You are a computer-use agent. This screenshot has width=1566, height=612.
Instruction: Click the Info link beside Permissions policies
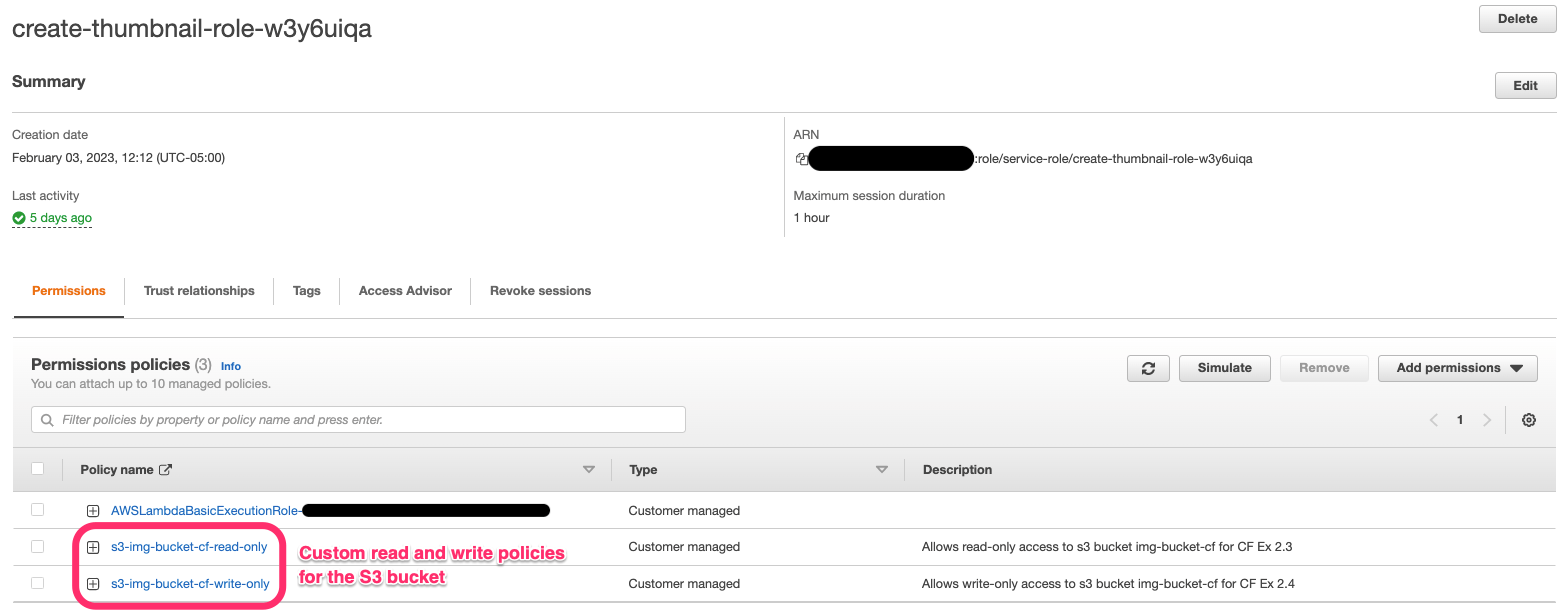[231, 366]
